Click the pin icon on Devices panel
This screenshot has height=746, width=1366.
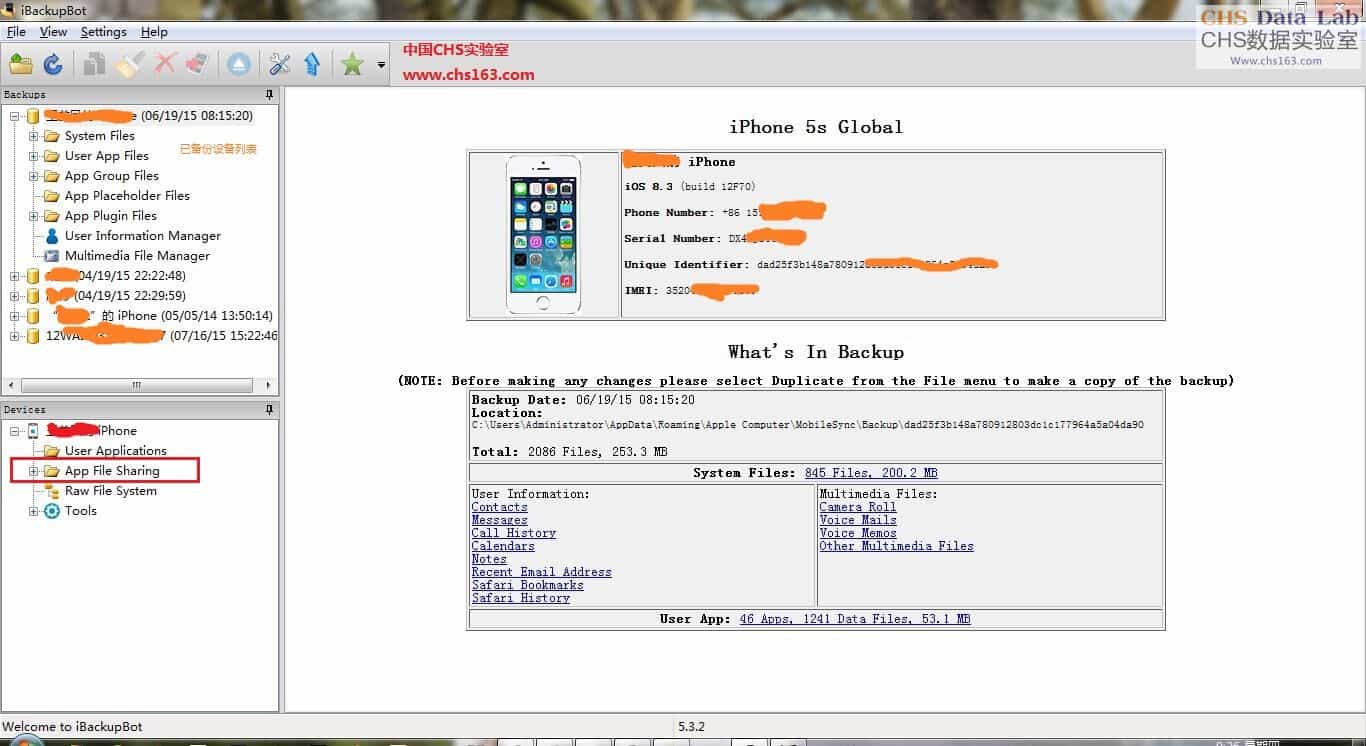click(269, 410)
